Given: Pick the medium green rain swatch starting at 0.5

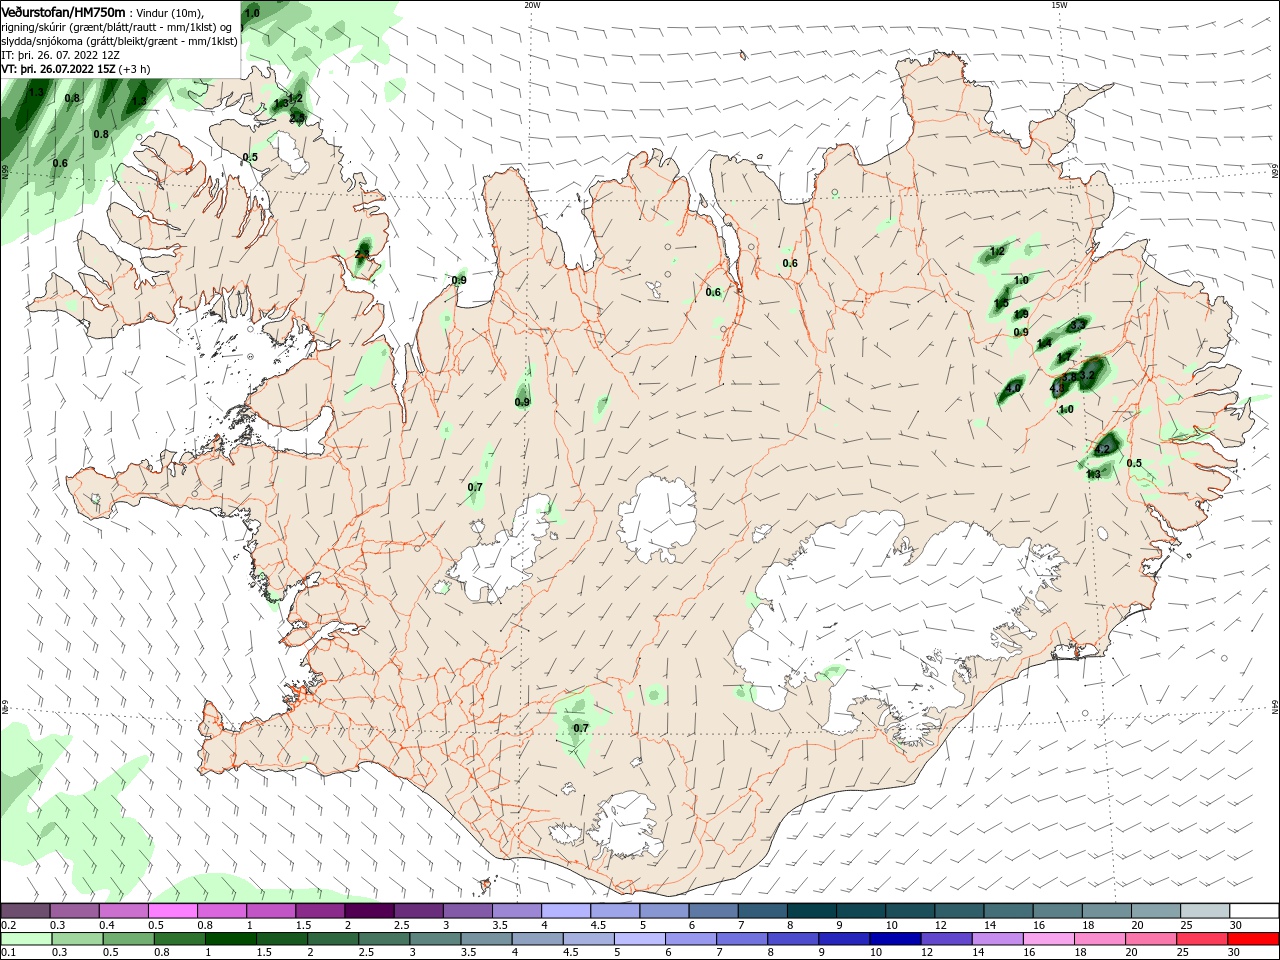Looking at the screenshot, I should (x=129, y=939).
